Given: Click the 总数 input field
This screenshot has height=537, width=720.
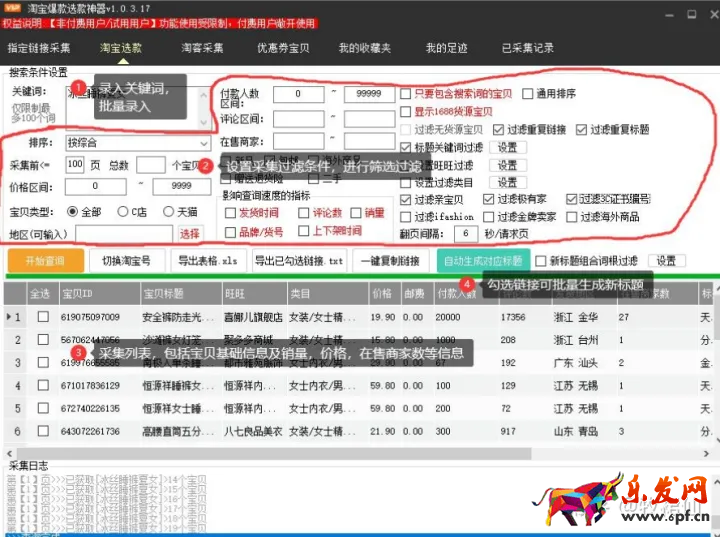Looking at the screenshot, I should click(x=151, y=164).
